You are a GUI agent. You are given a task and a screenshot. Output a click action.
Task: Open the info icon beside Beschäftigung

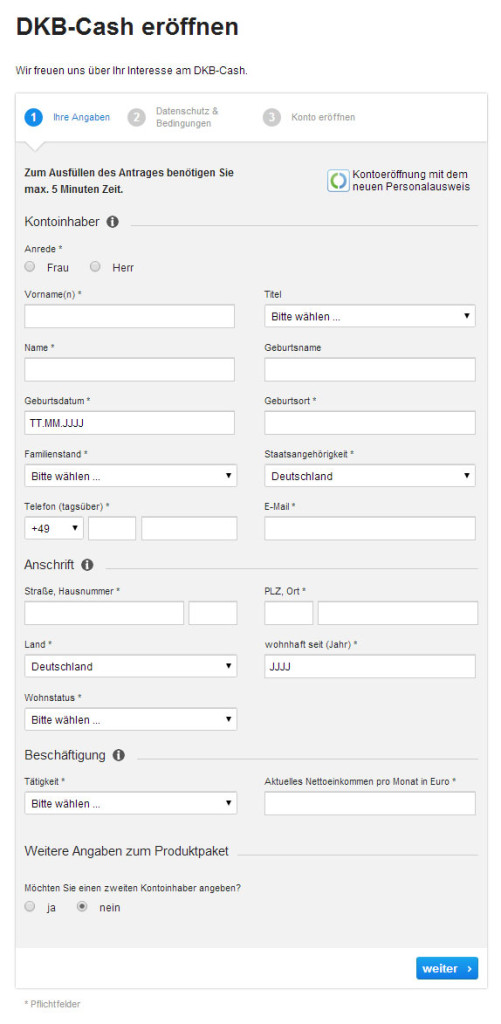118,756
